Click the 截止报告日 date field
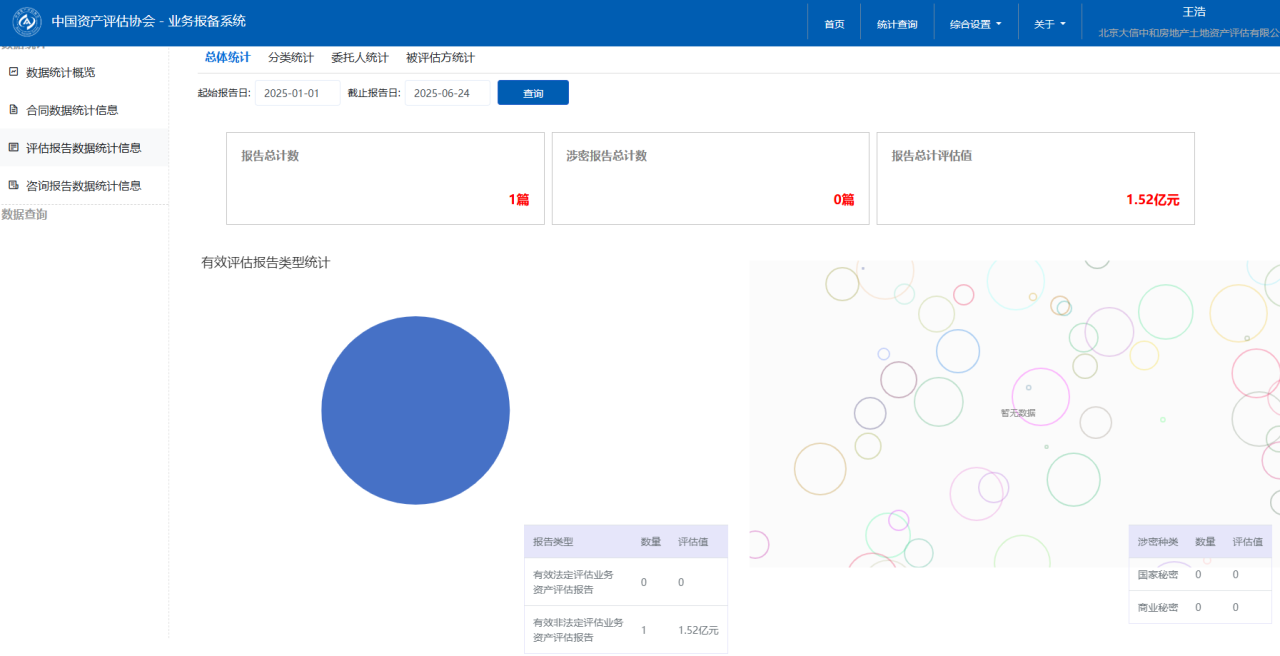 tap(447, 93)
